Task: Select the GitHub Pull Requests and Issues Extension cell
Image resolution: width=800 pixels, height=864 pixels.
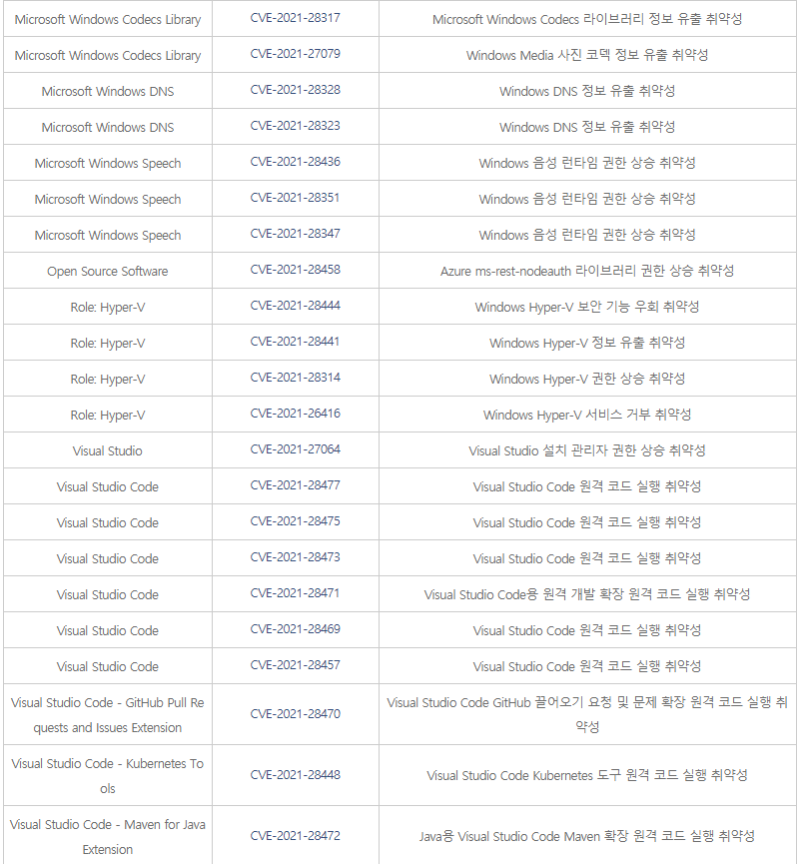Action: tap(107, 715)
